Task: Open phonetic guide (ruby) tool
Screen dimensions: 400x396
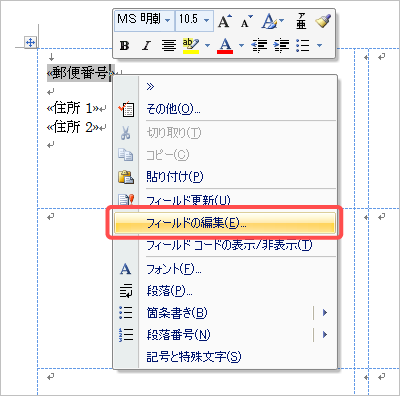Action: point(301,21)
